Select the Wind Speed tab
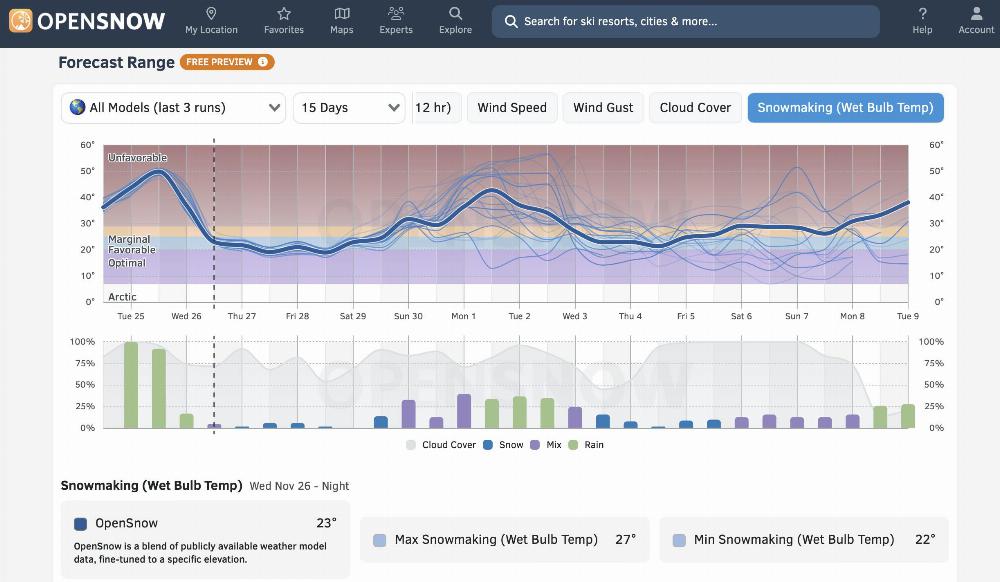Image resolution: width=1000 pixels, height=582 pixels. [511, 108]
